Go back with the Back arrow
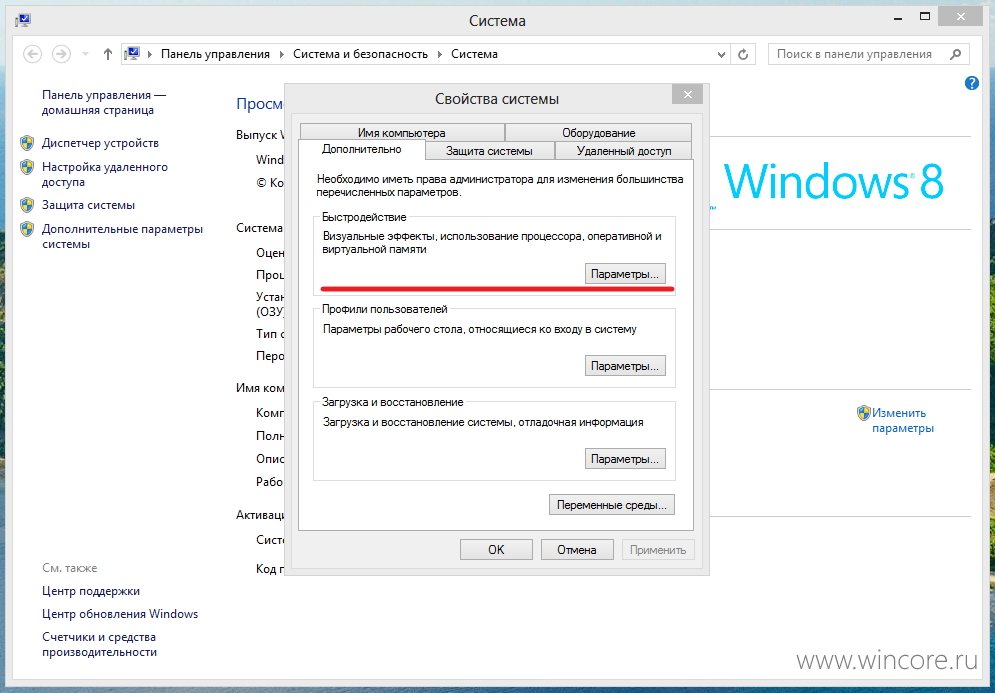This screenshot has width=995, height=693. (32, 54)
